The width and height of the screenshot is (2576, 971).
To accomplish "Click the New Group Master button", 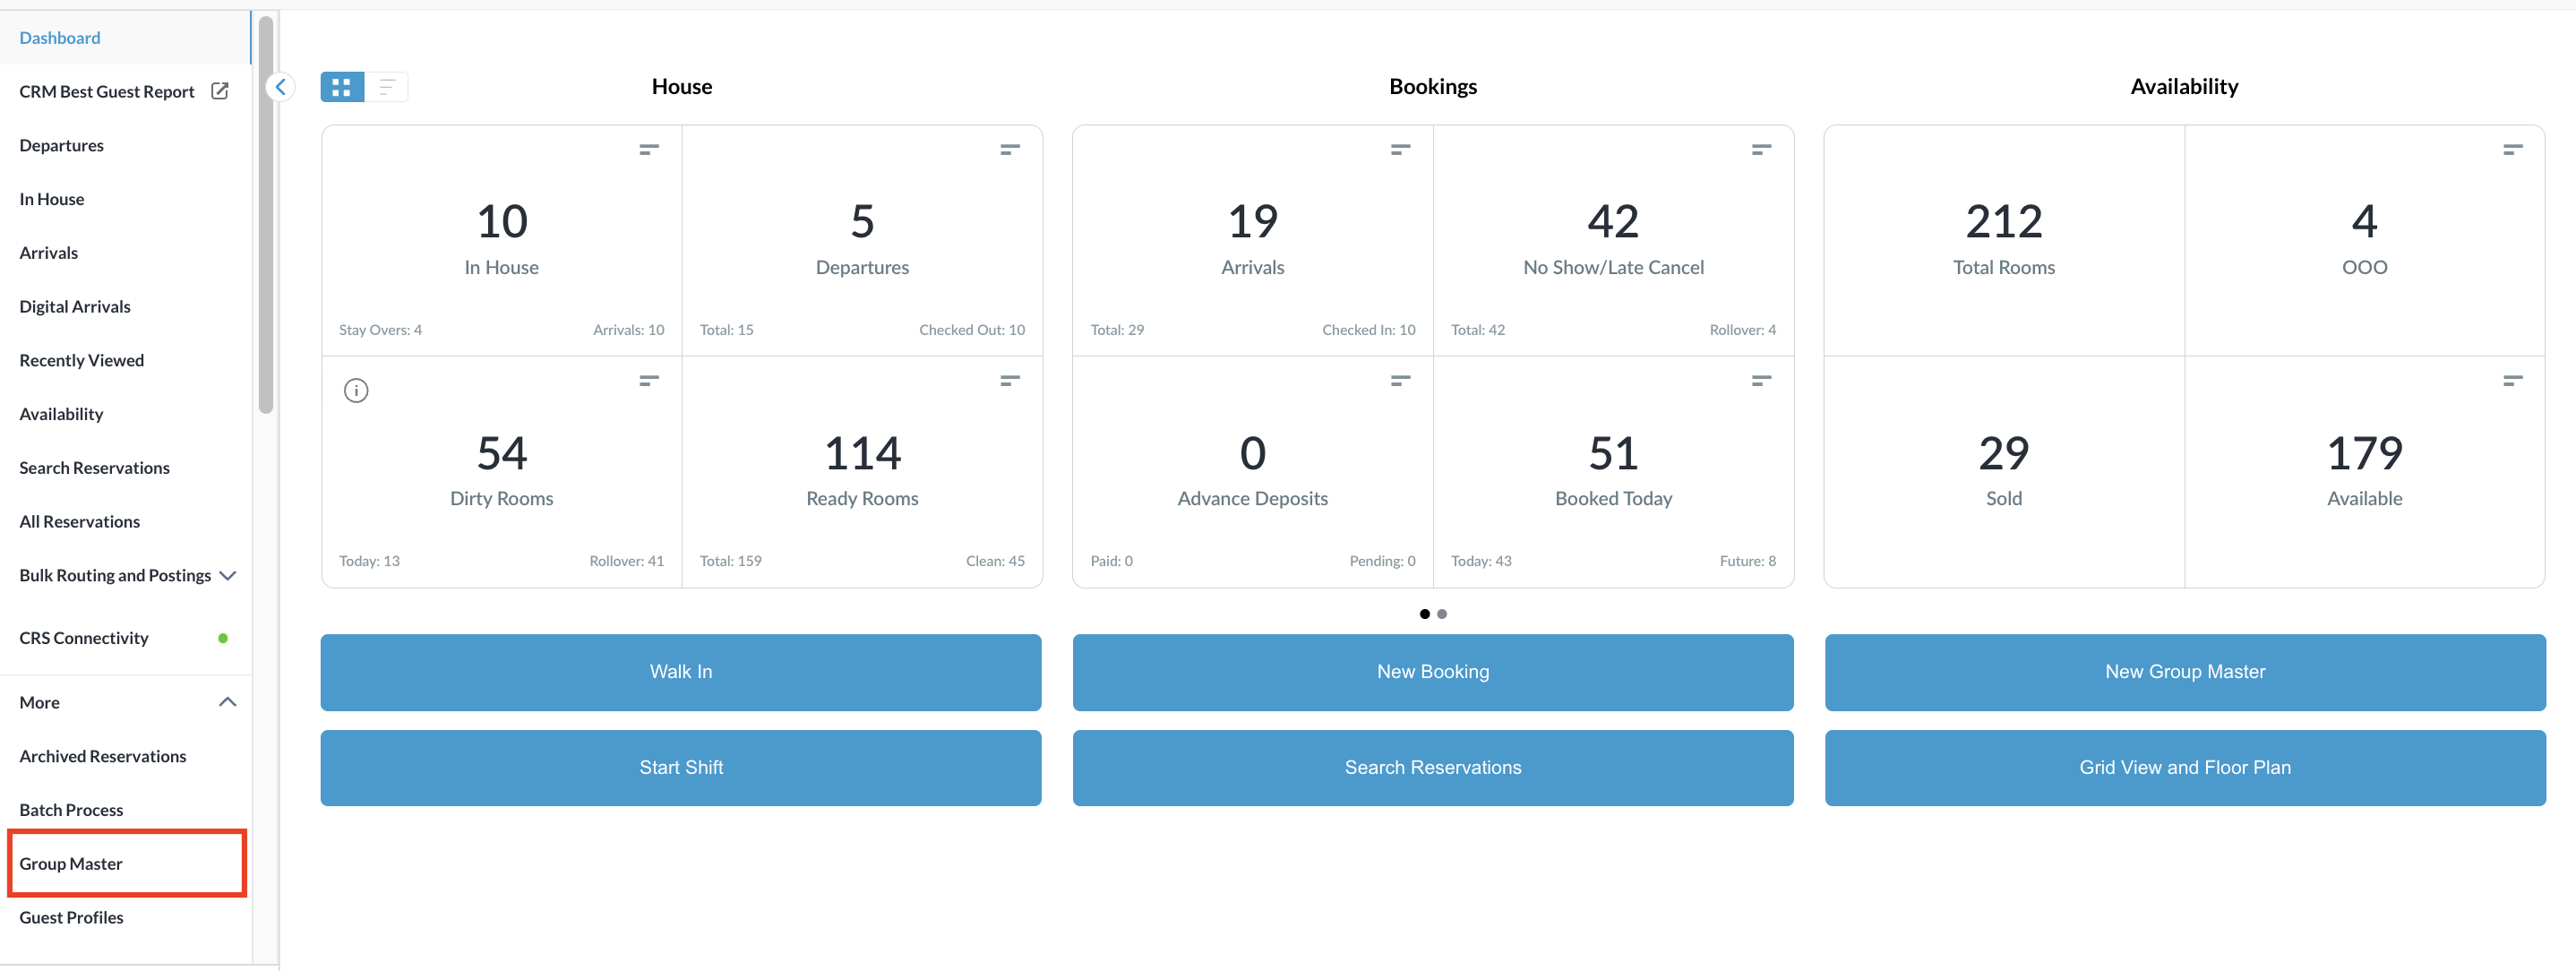I will [x=2184, y=672].
